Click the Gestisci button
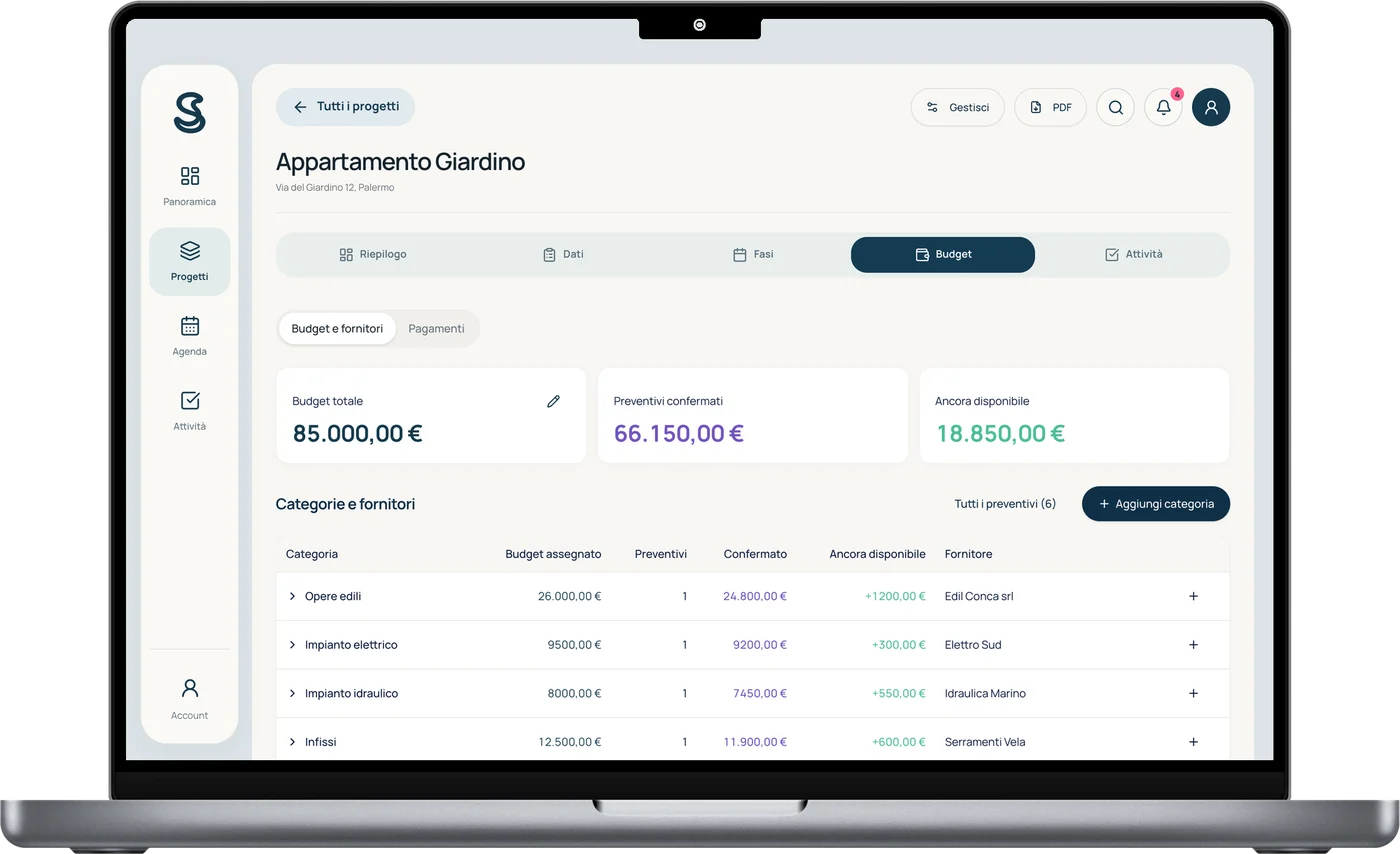Image resolution: width=1400 pixels, height=854 pixels. [957, 108]
